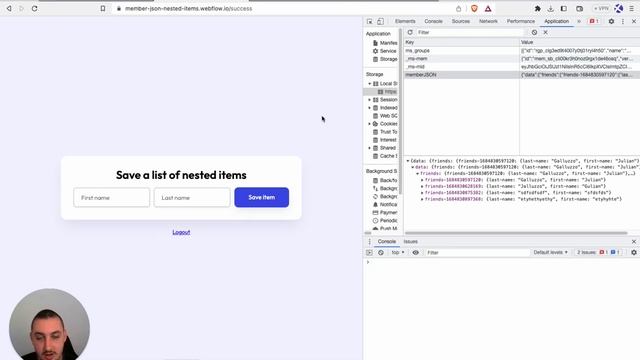This screenshot has height=360, width=640.
Task: Open the Brave wallet icon
Action: 579,8
